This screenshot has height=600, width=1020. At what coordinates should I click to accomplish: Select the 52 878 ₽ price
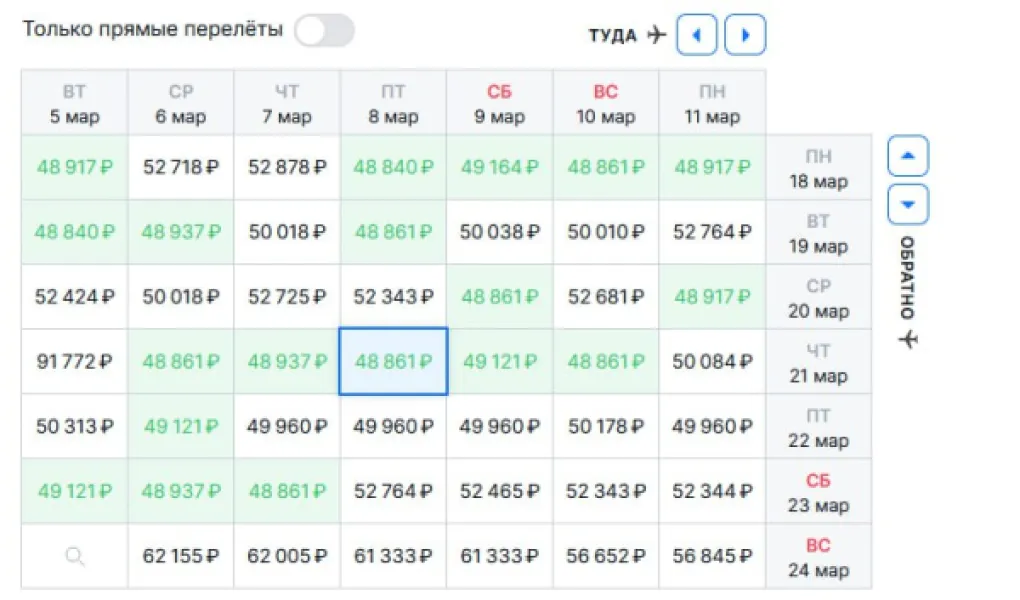tap(287, 167)
